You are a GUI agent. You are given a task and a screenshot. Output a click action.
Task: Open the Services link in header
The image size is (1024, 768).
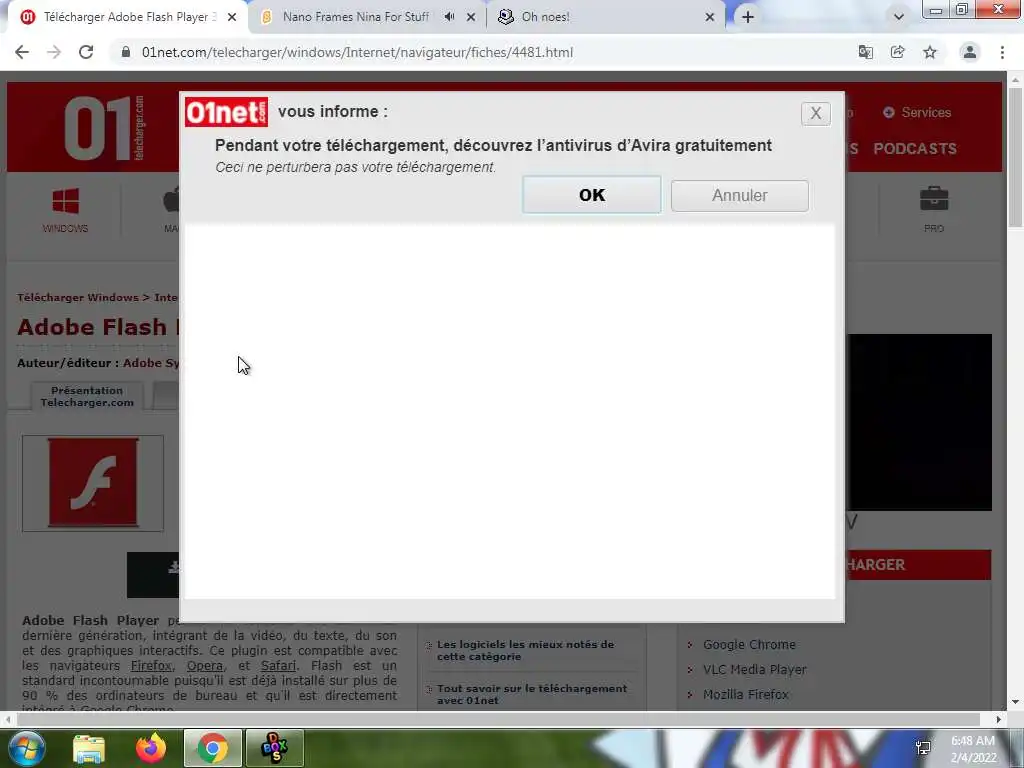point(917,112)
